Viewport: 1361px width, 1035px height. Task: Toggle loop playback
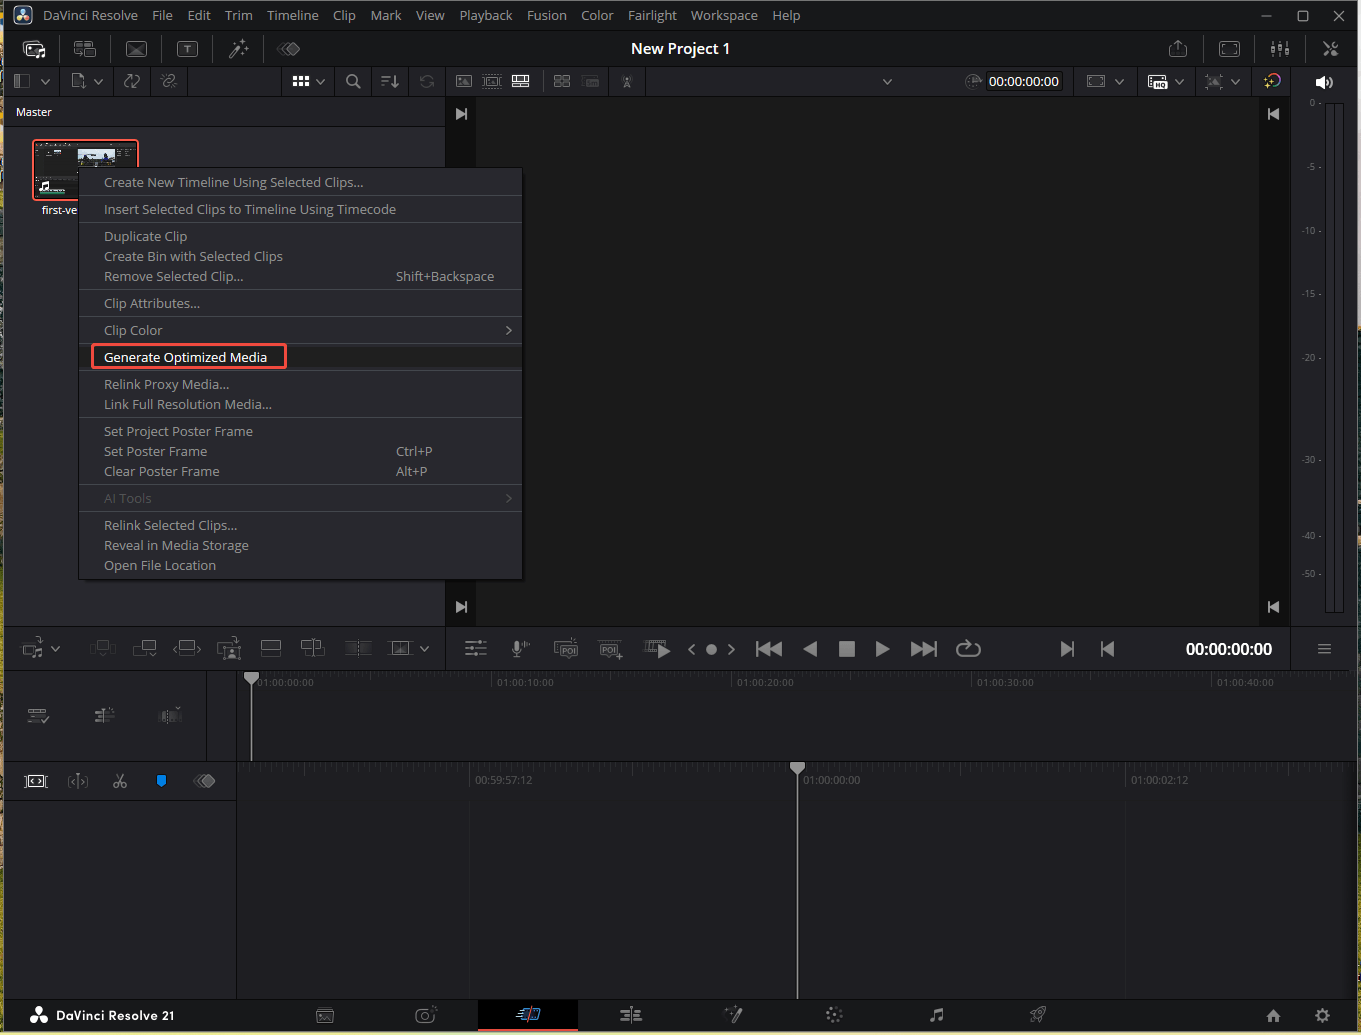tap(968, 649)
